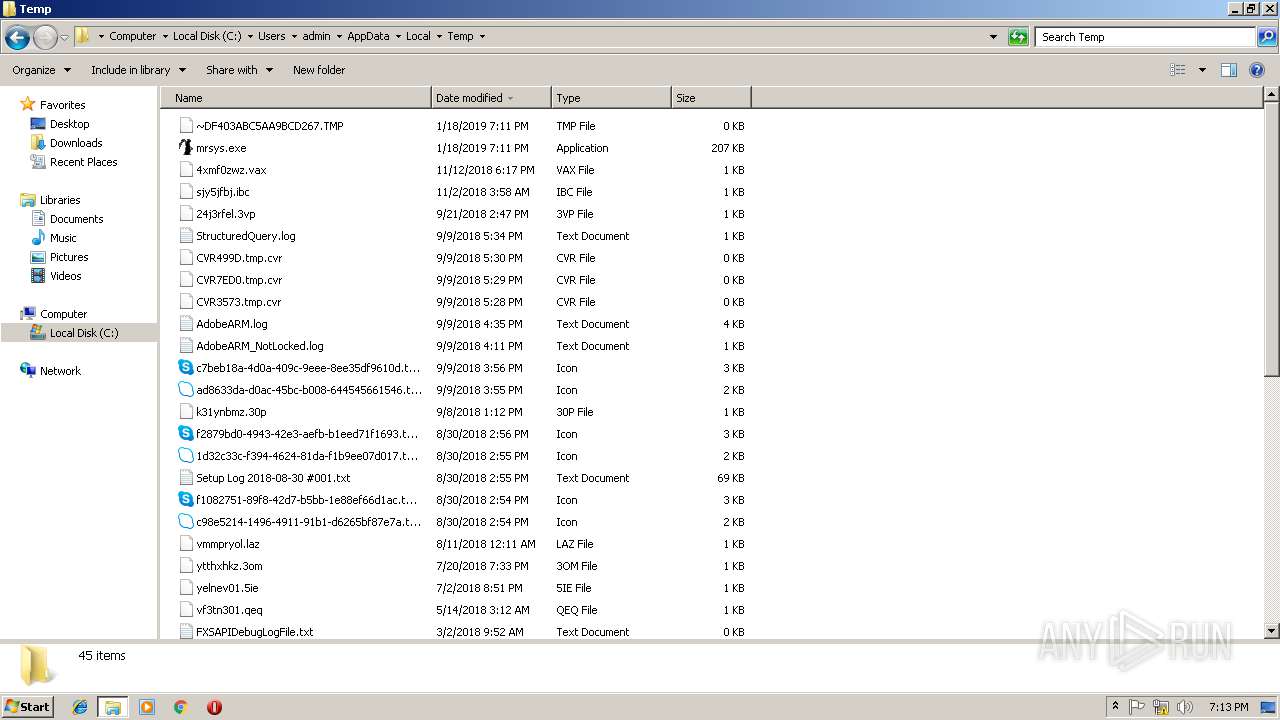This screenshot has height=720, width=1280.
Task: Click the Change your view icon
Action: (1178, 70)
